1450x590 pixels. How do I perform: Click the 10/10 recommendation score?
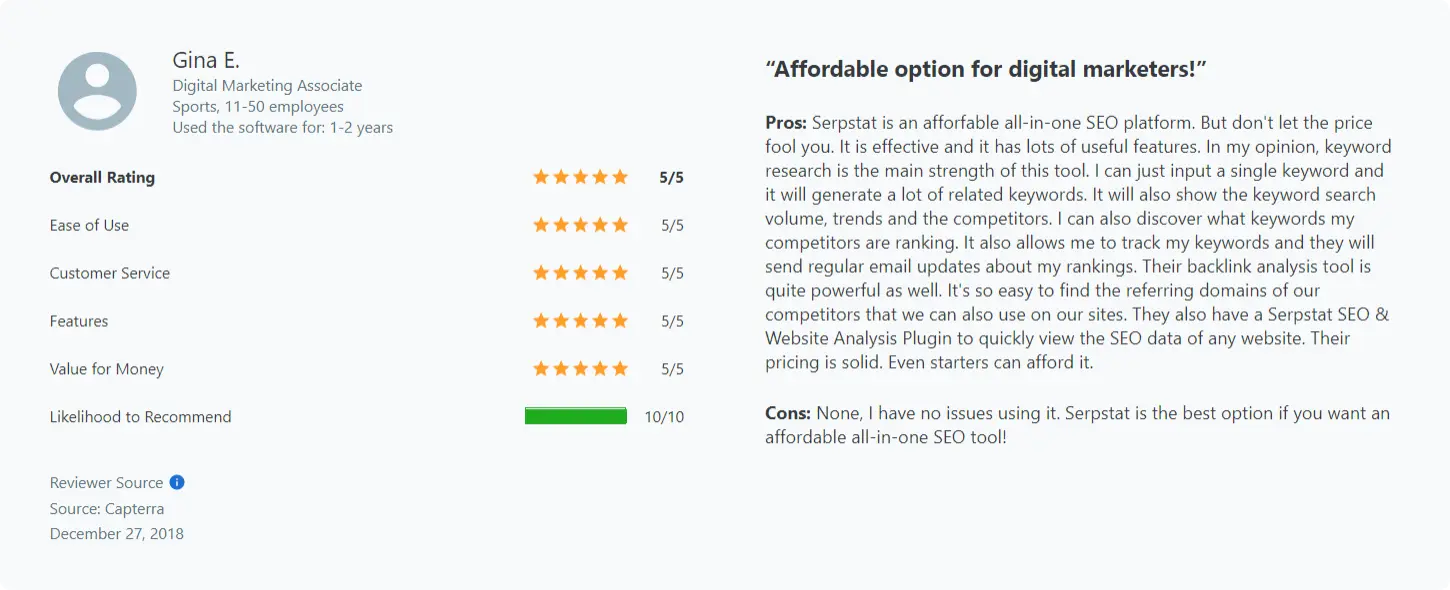(664, 417)
